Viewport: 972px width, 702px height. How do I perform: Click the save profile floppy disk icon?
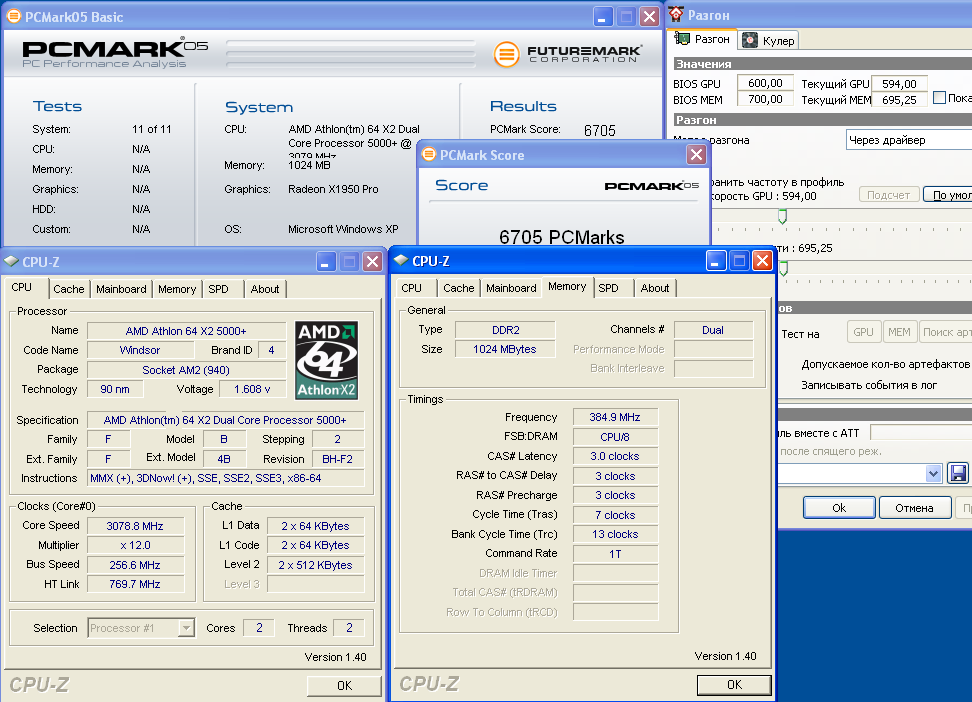point(958,474)
